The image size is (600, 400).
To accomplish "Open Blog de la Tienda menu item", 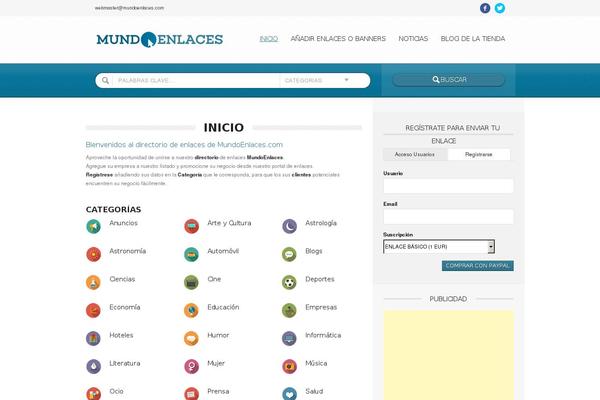I will 473,39.
